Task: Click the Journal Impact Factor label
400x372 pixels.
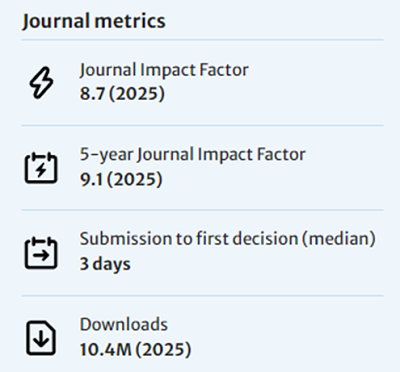Action: coord(164,70)
